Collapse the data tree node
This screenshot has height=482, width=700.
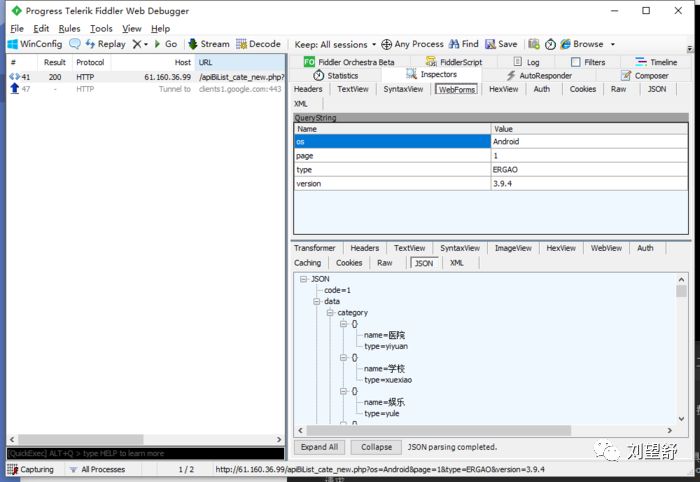[317, 301]
